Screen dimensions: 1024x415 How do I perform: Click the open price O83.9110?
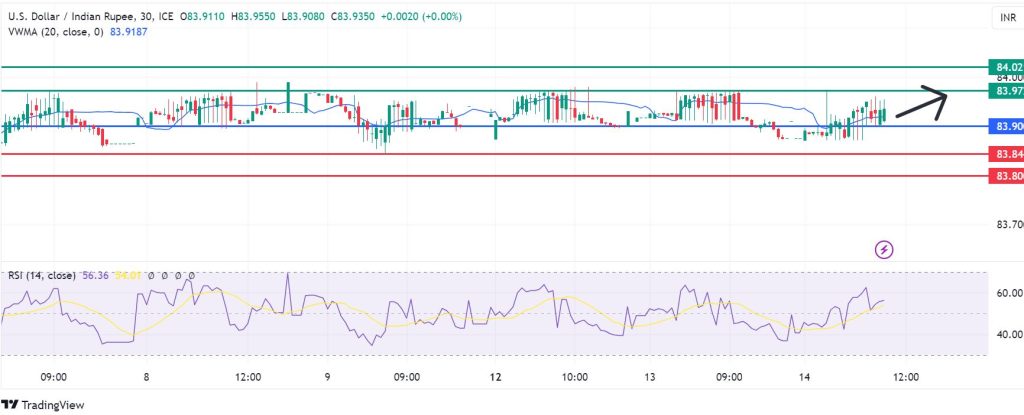(x=203, y=16)
